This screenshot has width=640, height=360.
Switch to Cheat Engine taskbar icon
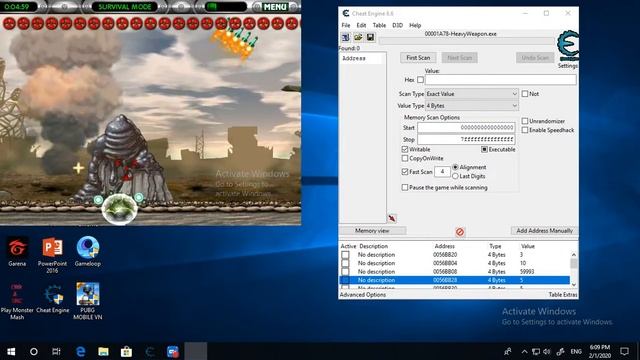150,351
